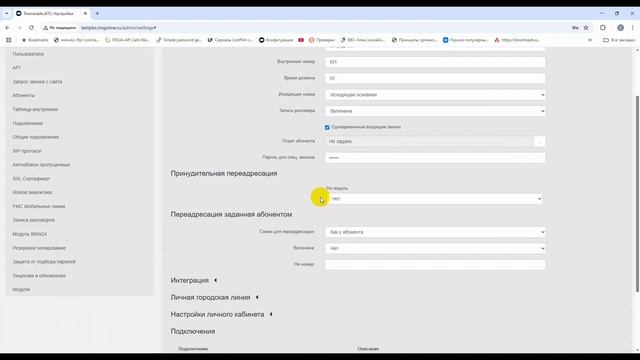The width and height of the screenshot is (640, 360).
Task: Open the Chrome apps grid shortcut
Action: click(x=9, y=40)
